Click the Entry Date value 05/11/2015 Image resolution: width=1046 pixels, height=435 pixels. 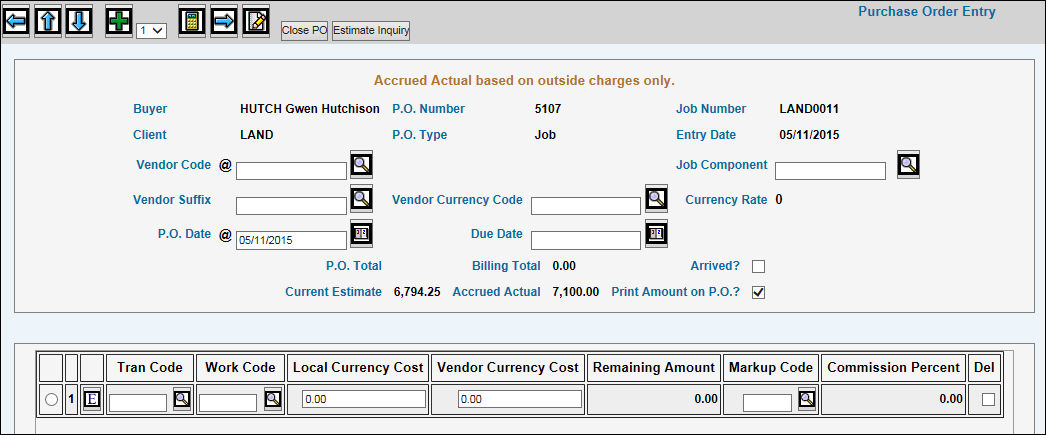click(809, 135)
